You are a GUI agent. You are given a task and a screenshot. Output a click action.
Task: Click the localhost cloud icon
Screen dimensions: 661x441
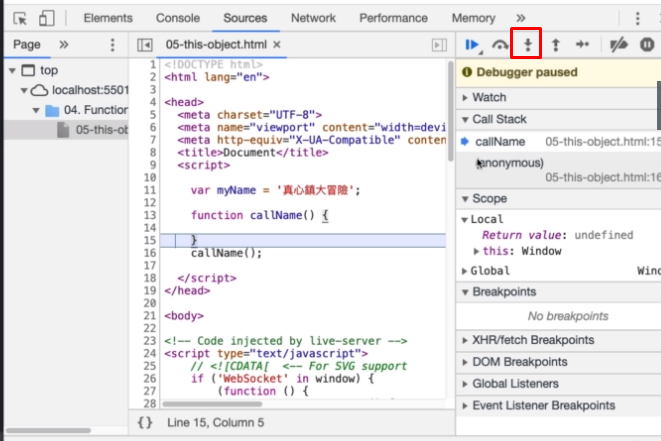point(40,90)
